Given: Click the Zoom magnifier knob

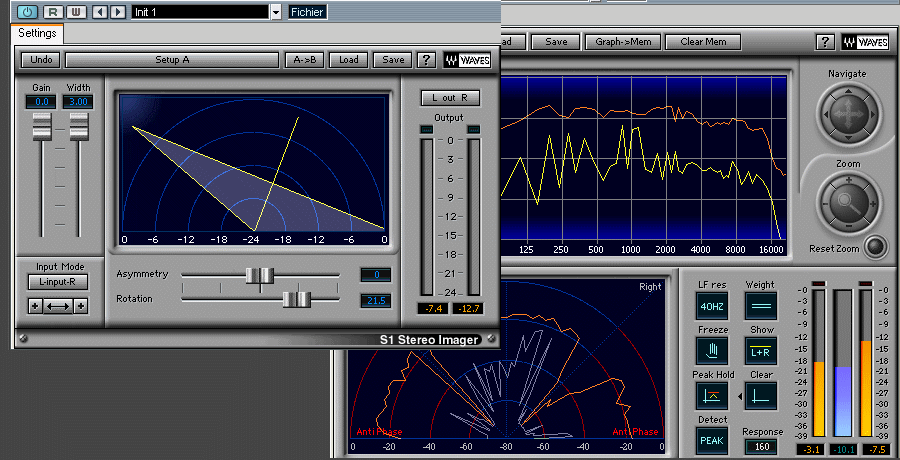Looking at the screenshot, I should [x=848, y=201].
